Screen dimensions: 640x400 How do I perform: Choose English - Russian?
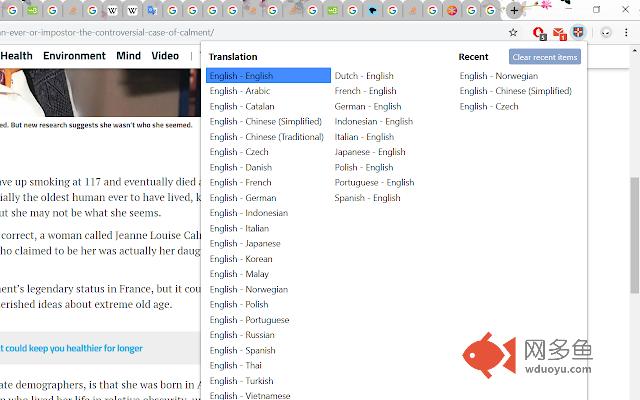point(242,335)
